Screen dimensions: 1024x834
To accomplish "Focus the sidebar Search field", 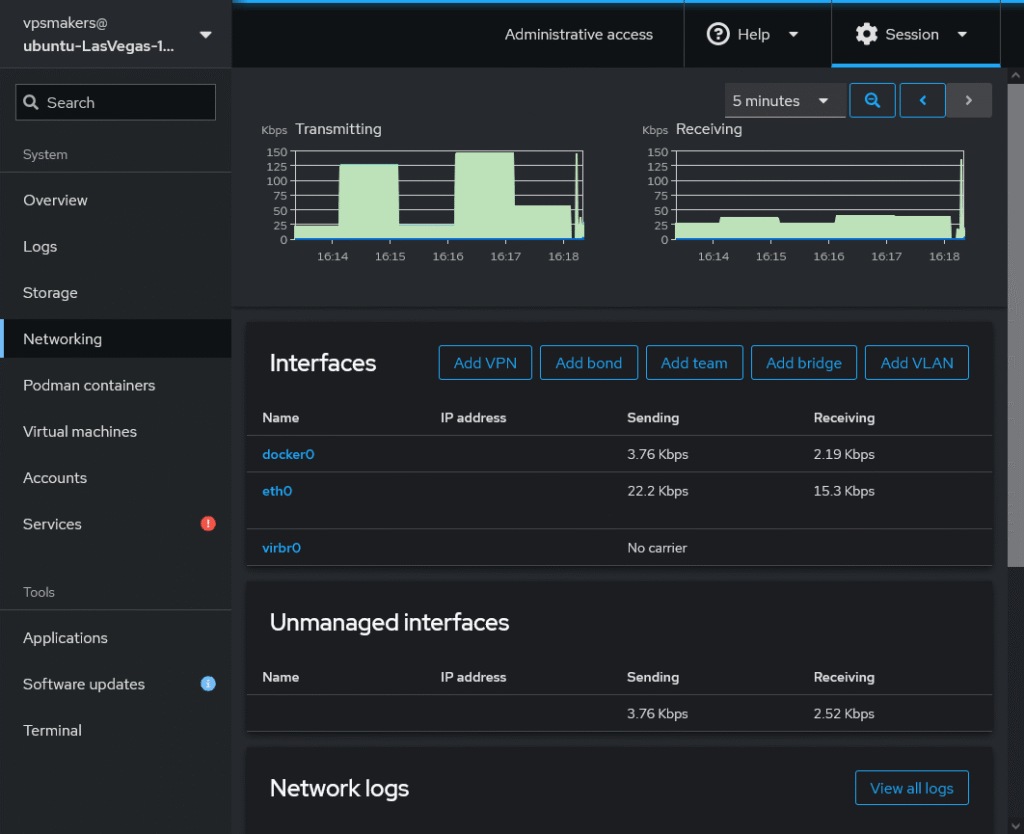I will coord(116,103).
